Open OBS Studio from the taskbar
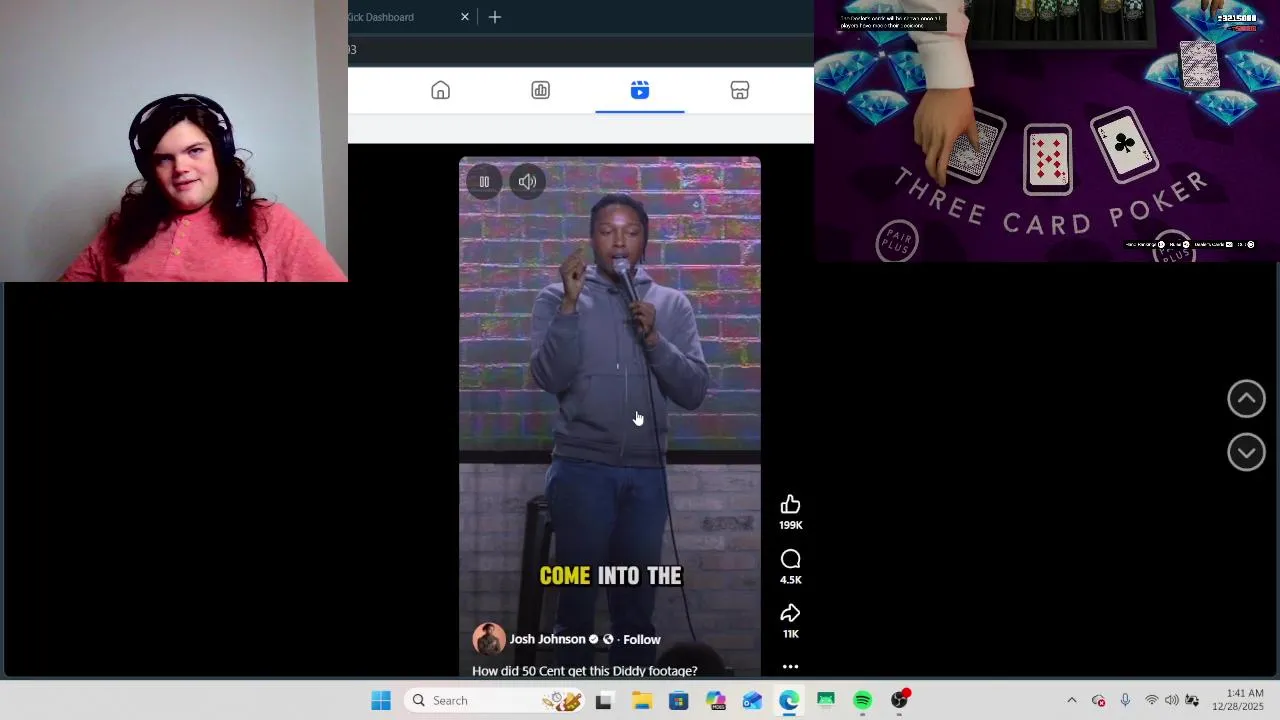The height and width of the screenshot is (720, 1280). click(x=900, y=701)
